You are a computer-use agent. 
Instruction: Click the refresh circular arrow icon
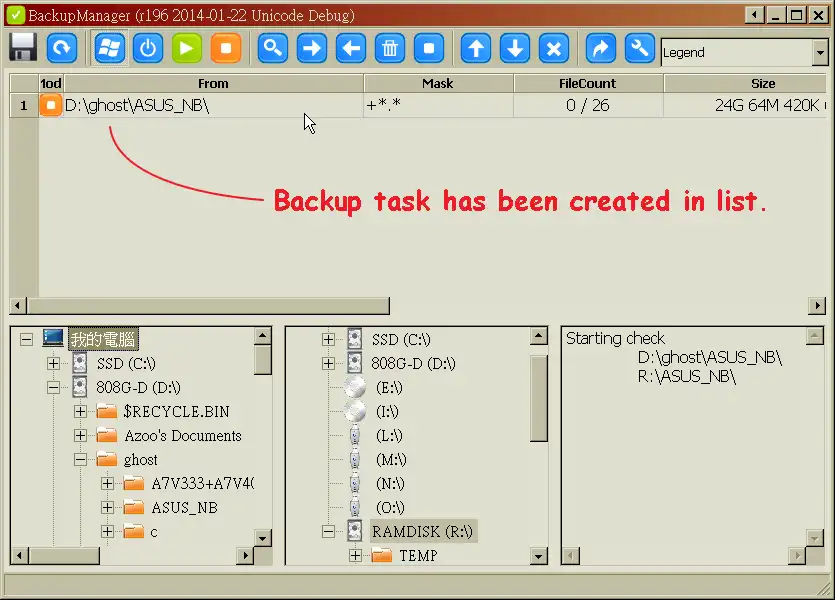click(62, 48)
